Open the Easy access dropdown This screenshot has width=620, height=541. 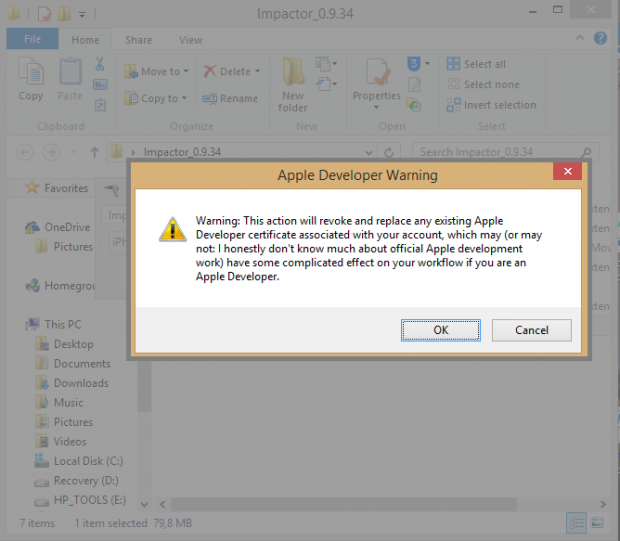coord(326,84)
